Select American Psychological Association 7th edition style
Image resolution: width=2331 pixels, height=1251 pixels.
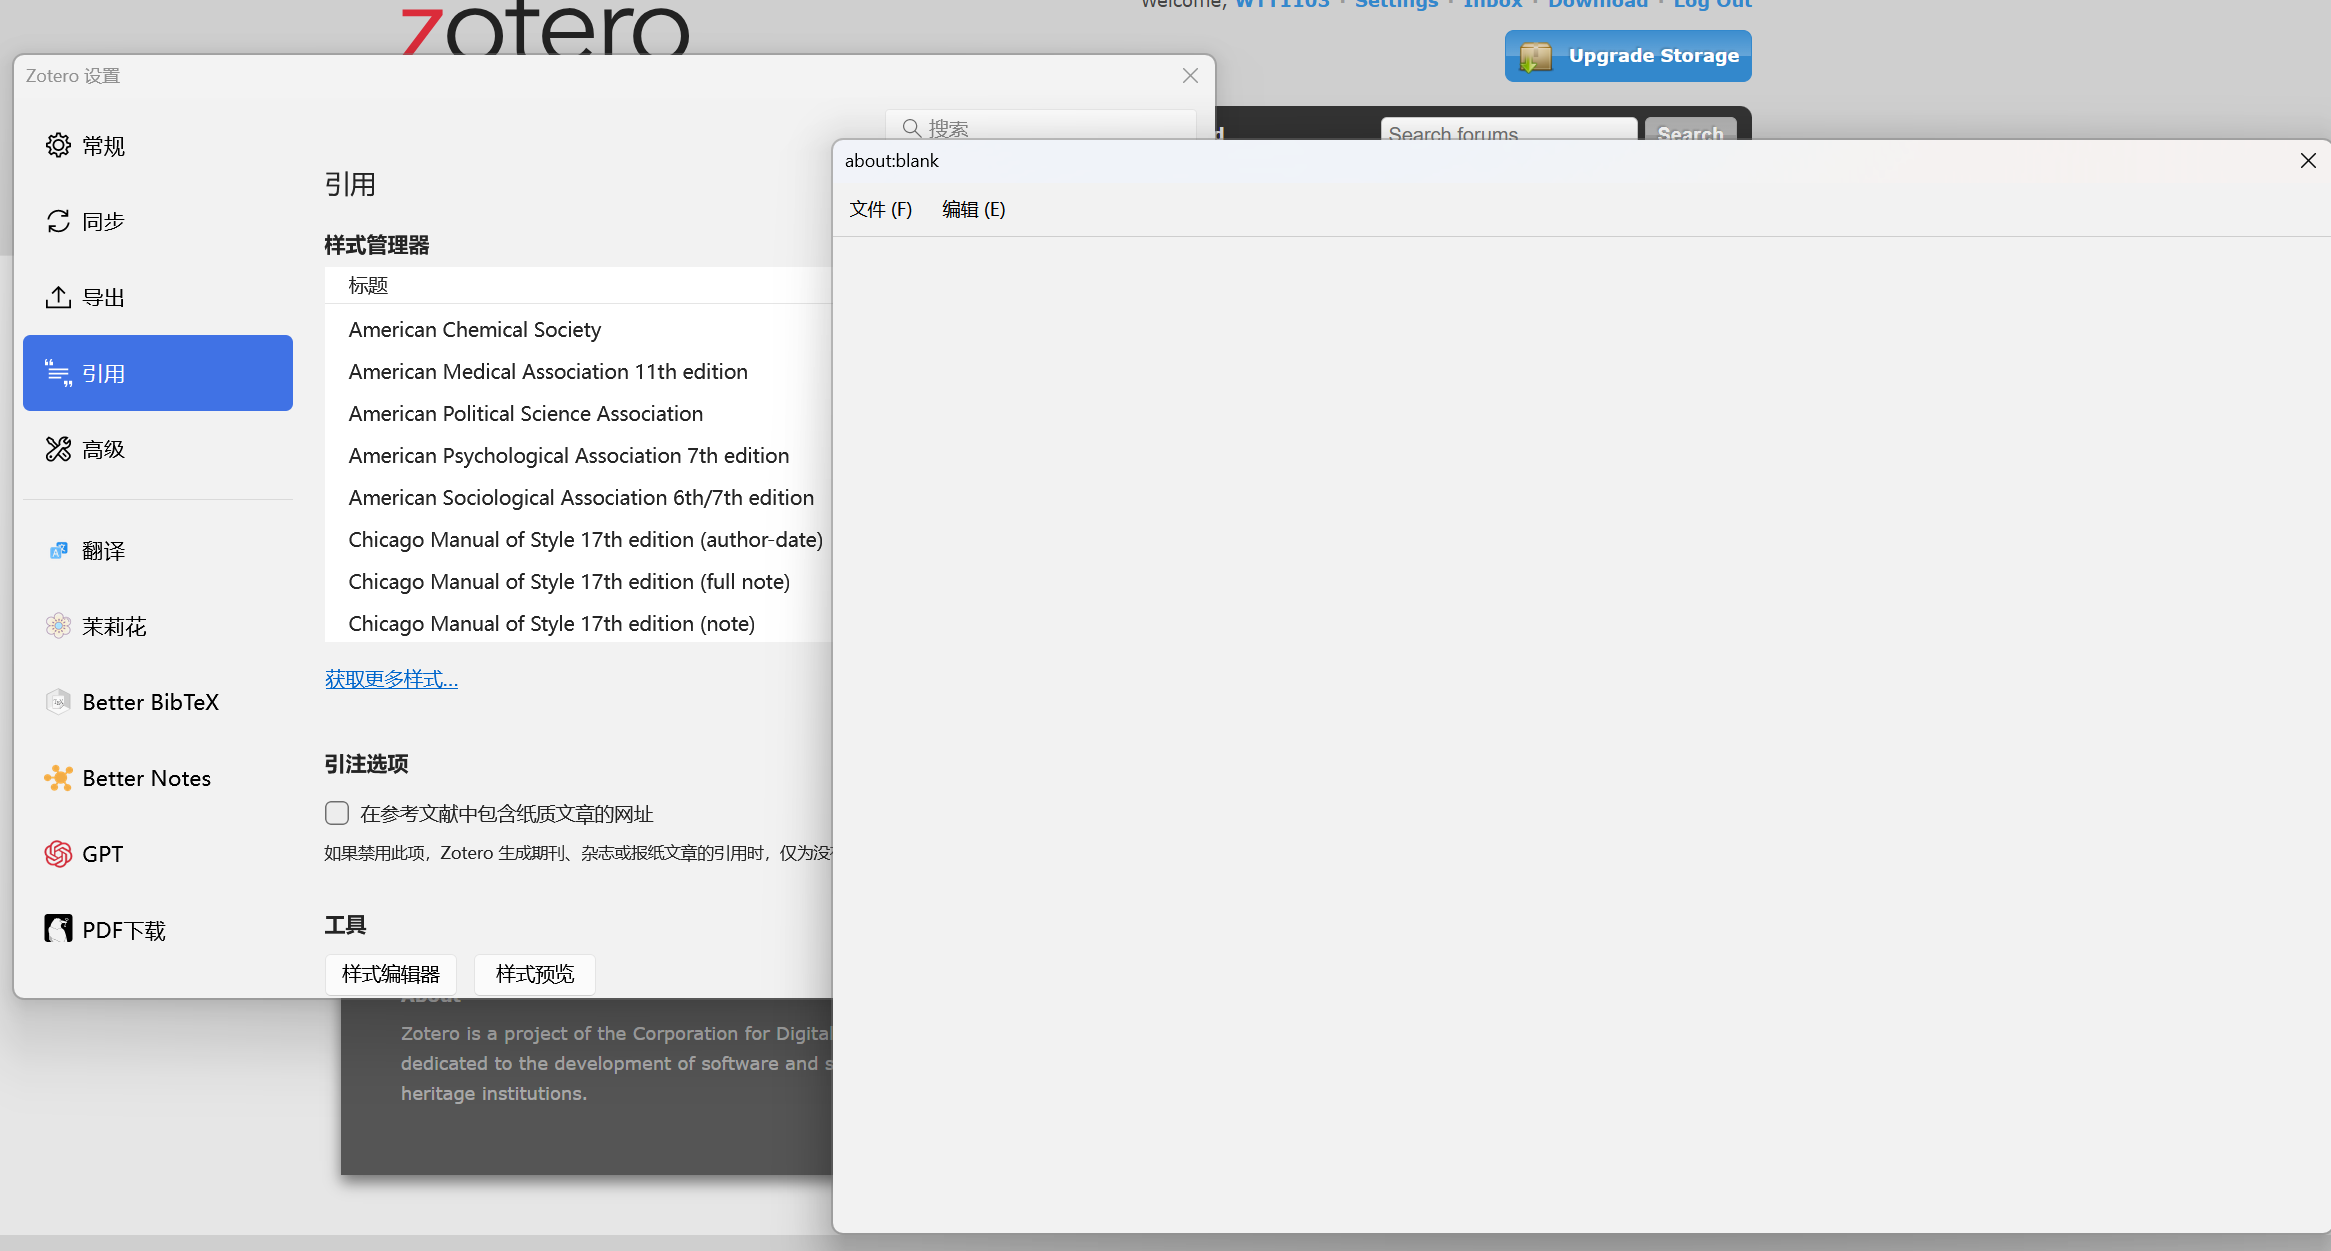coord(578,456)
